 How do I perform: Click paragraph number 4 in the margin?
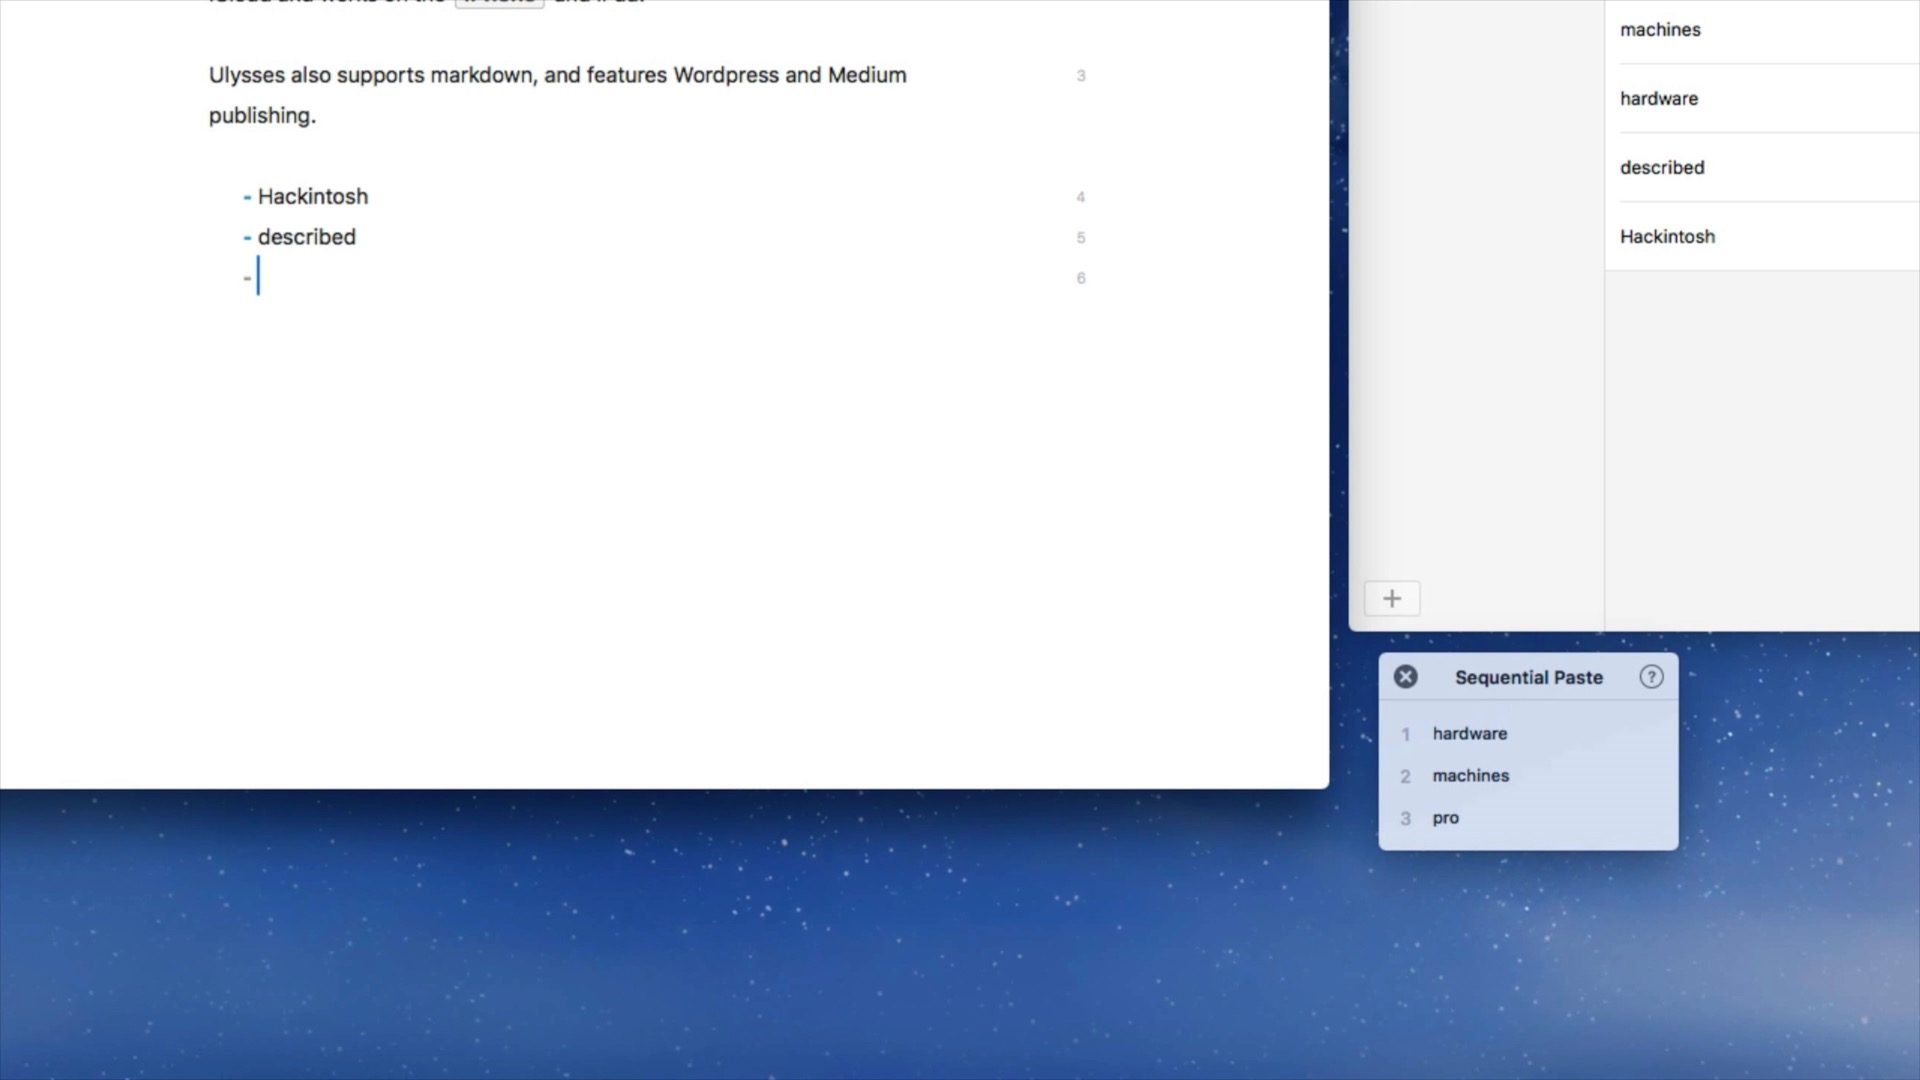tap(1080, 197)
